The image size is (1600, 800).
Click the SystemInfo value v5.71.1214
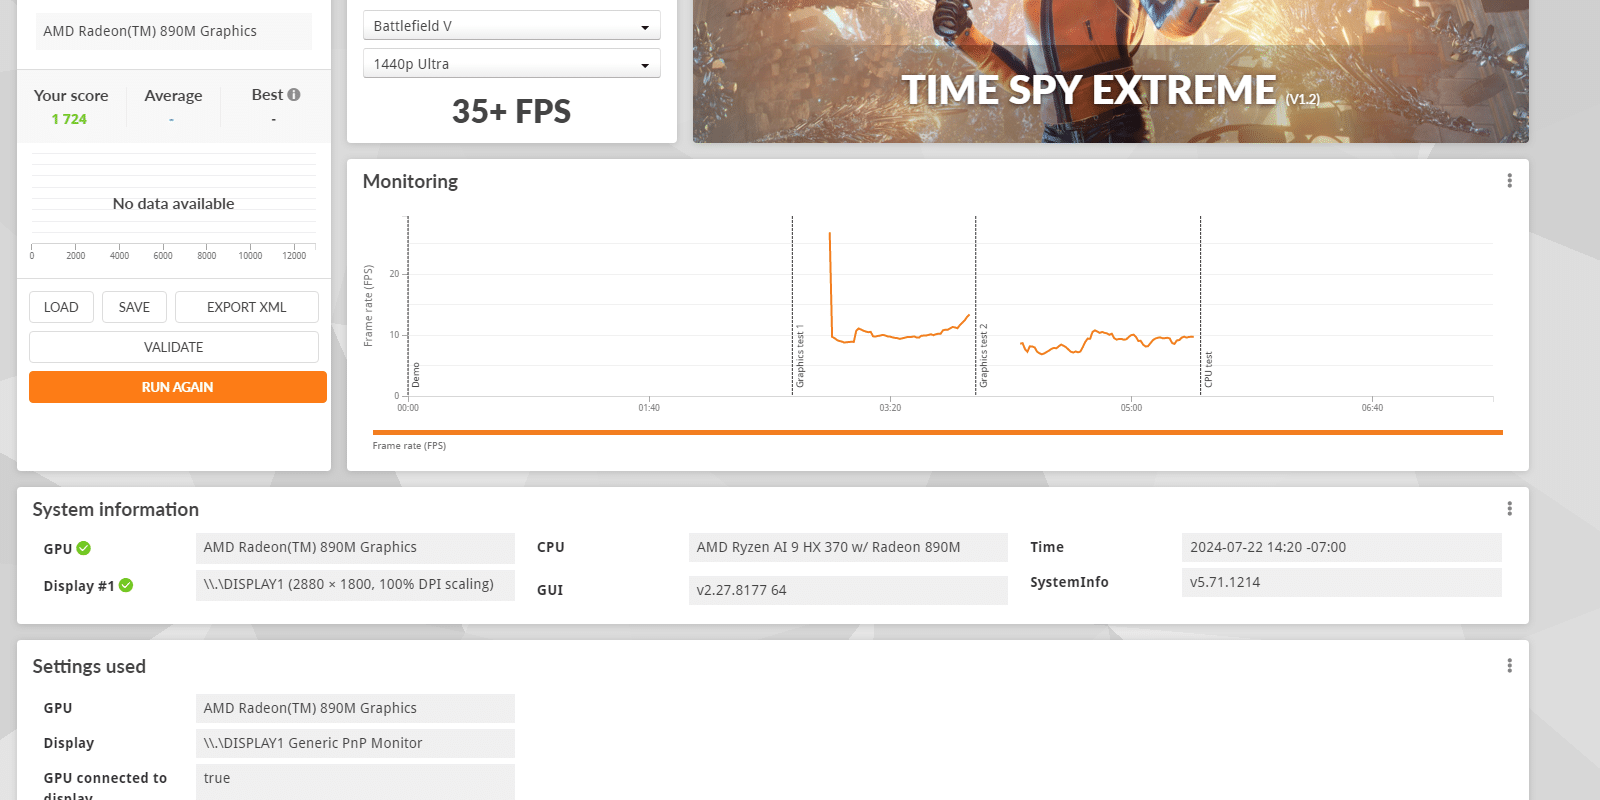[1342, 582]
